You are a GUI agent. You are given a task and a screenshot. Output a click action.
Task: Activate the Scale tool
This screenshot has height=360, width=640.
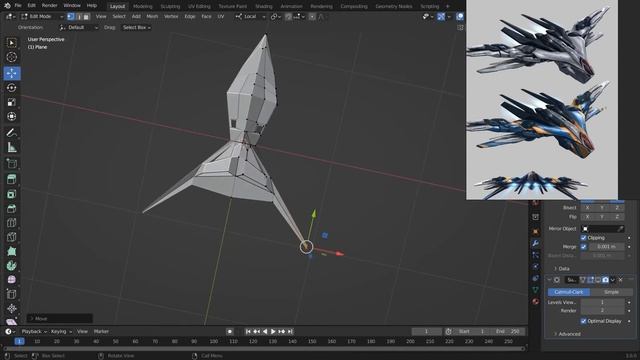click(x=12, y=102)
